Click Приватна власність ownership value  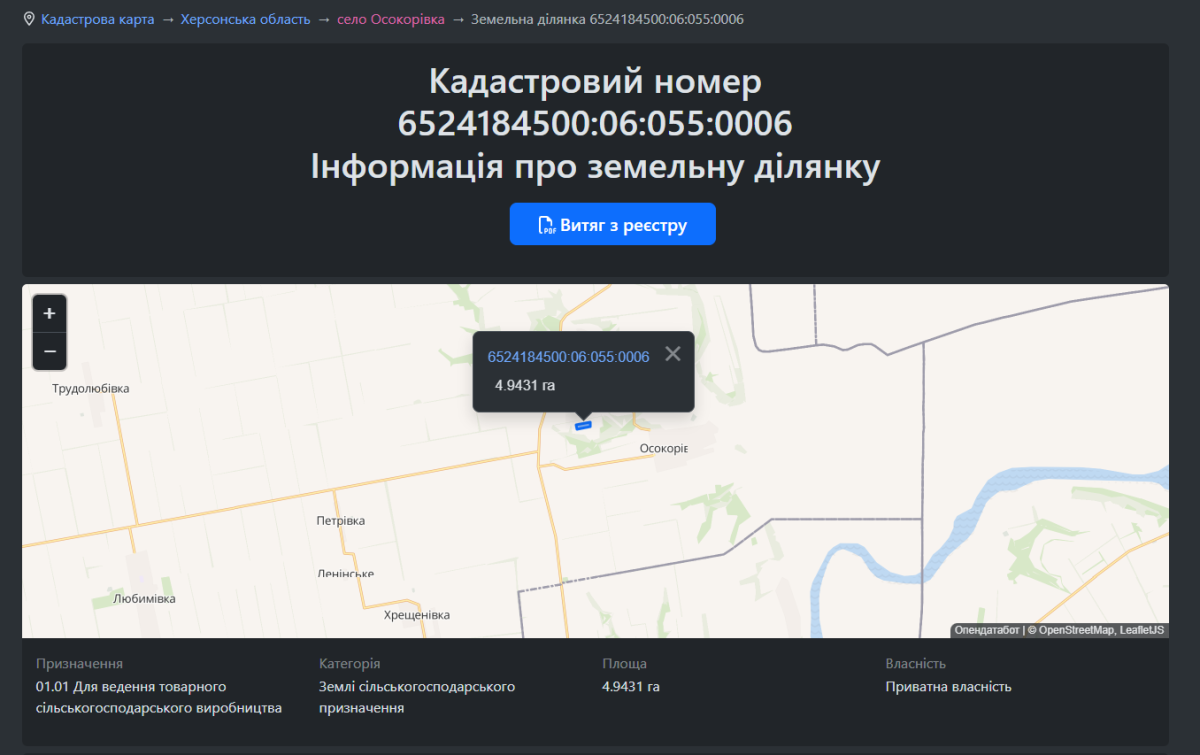[x=948, y=687]
